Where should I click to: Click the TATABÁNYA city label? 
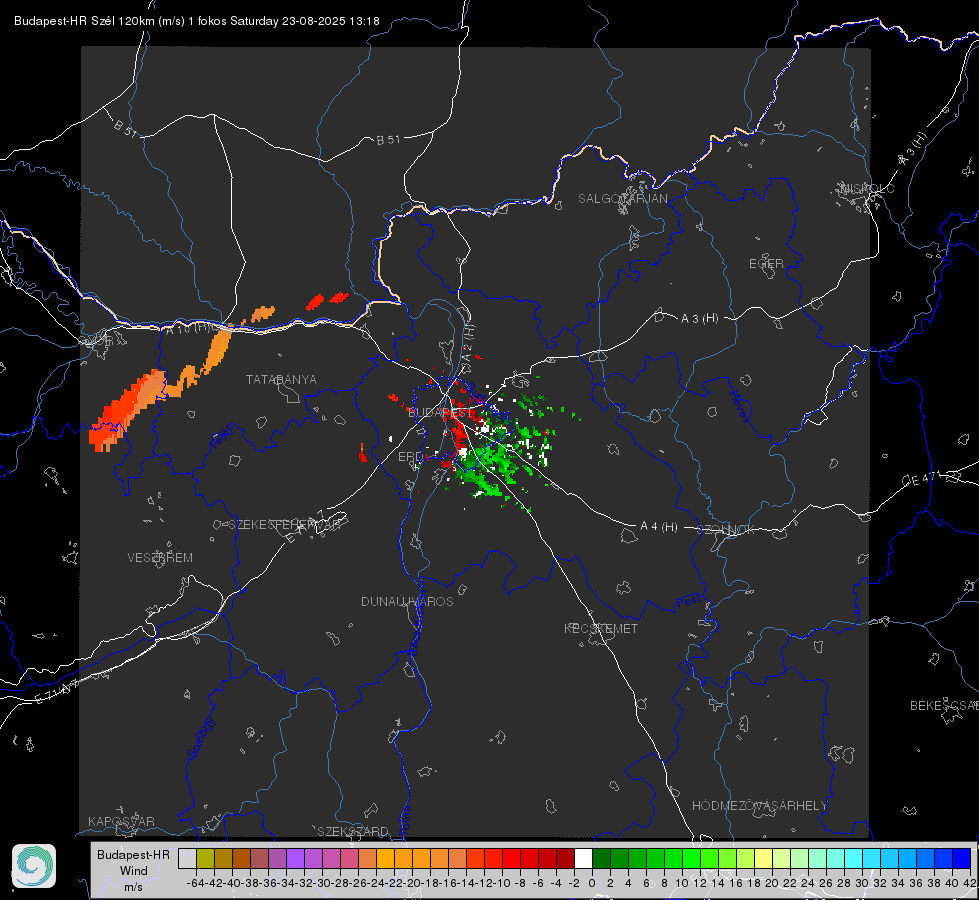click(281, 380)
